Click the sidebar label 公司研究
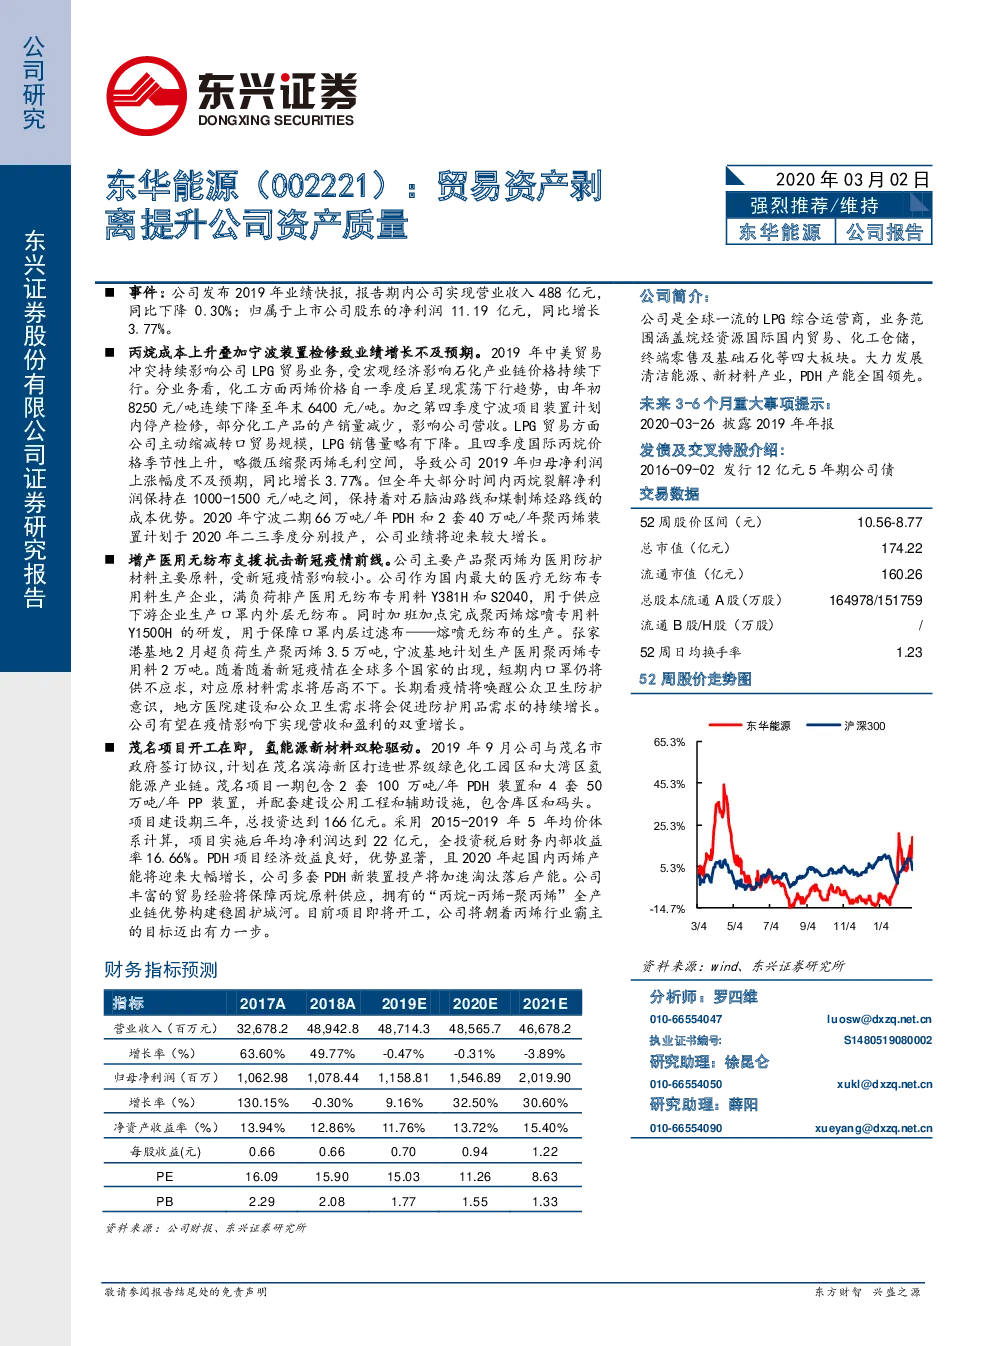Screen dimensions: 993x1346 (x=35, y=83)
